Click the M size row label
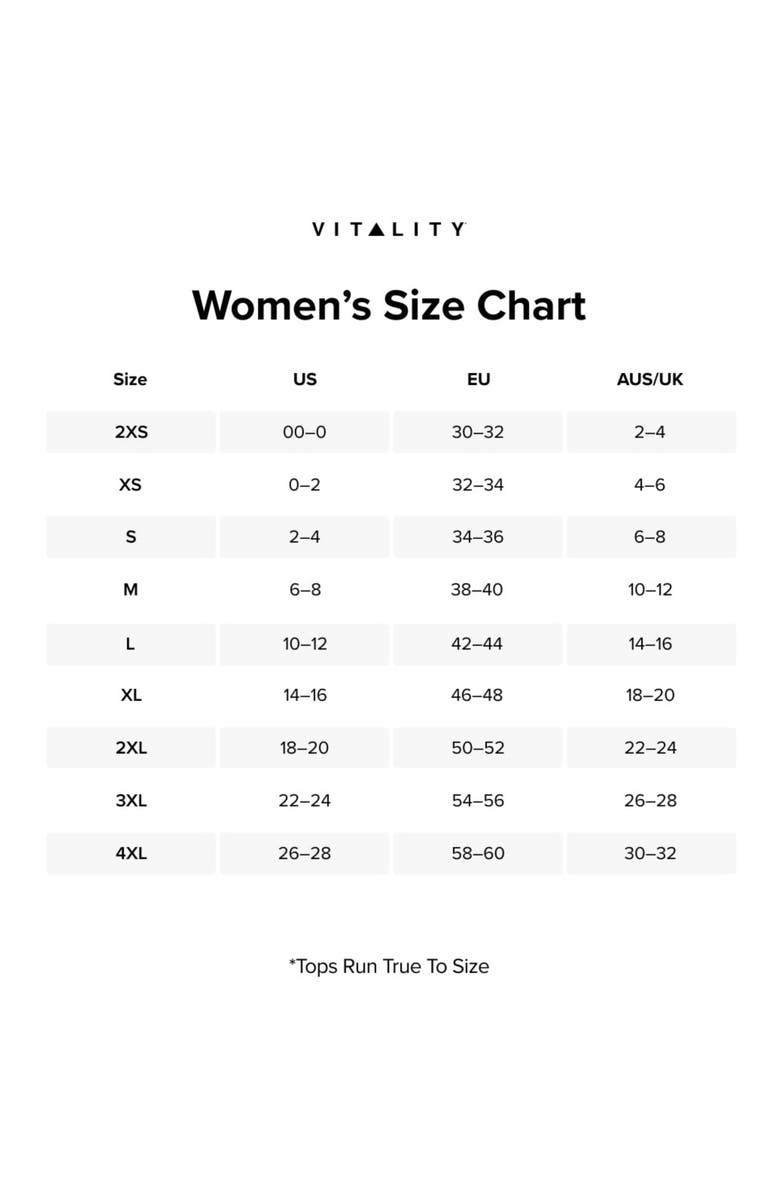Screen dimensions: 780x1196 click(130, 590)
